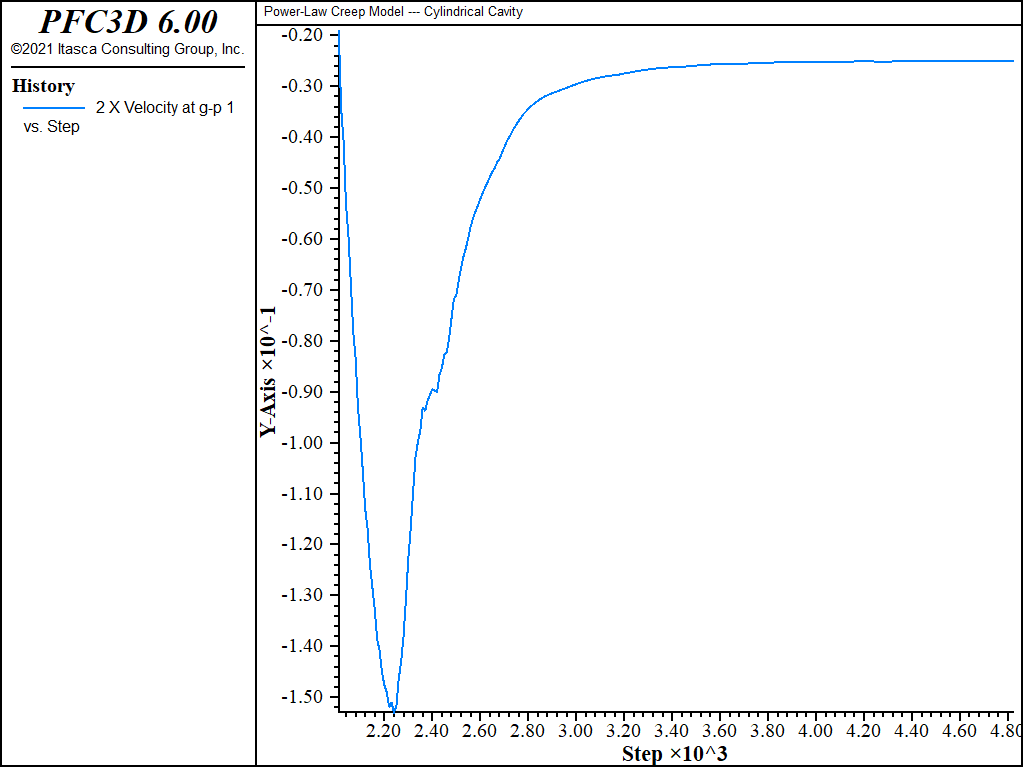This screenshot has width=1024, height=768.
Task: Click the PFC3D 6.00 title text
Action: 128,22
